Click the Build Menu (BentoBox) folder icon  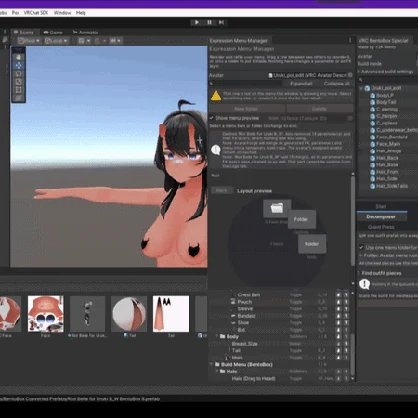217,364
